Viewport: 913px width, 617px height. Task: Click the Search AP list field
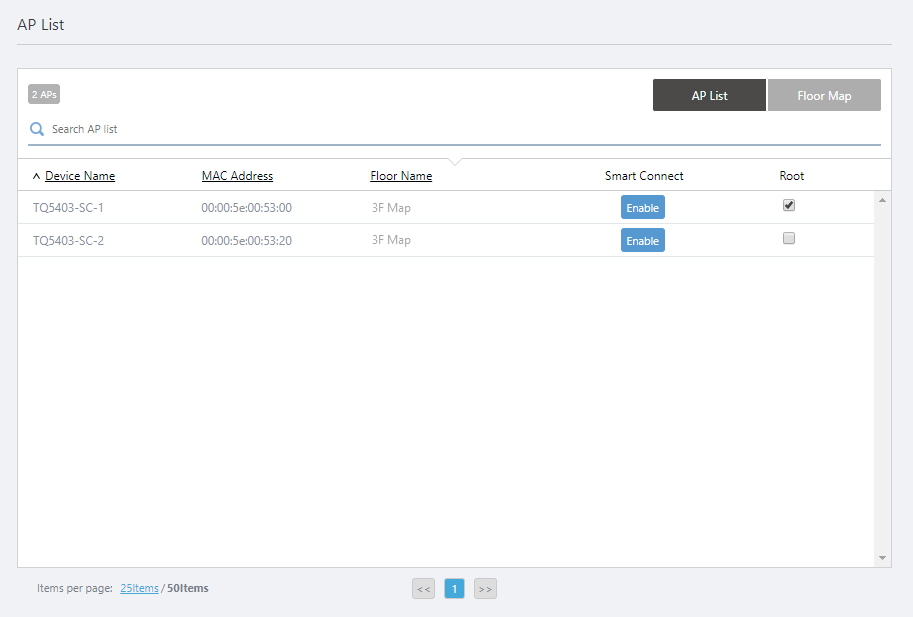pyautogui.click(x=460, y=129)
